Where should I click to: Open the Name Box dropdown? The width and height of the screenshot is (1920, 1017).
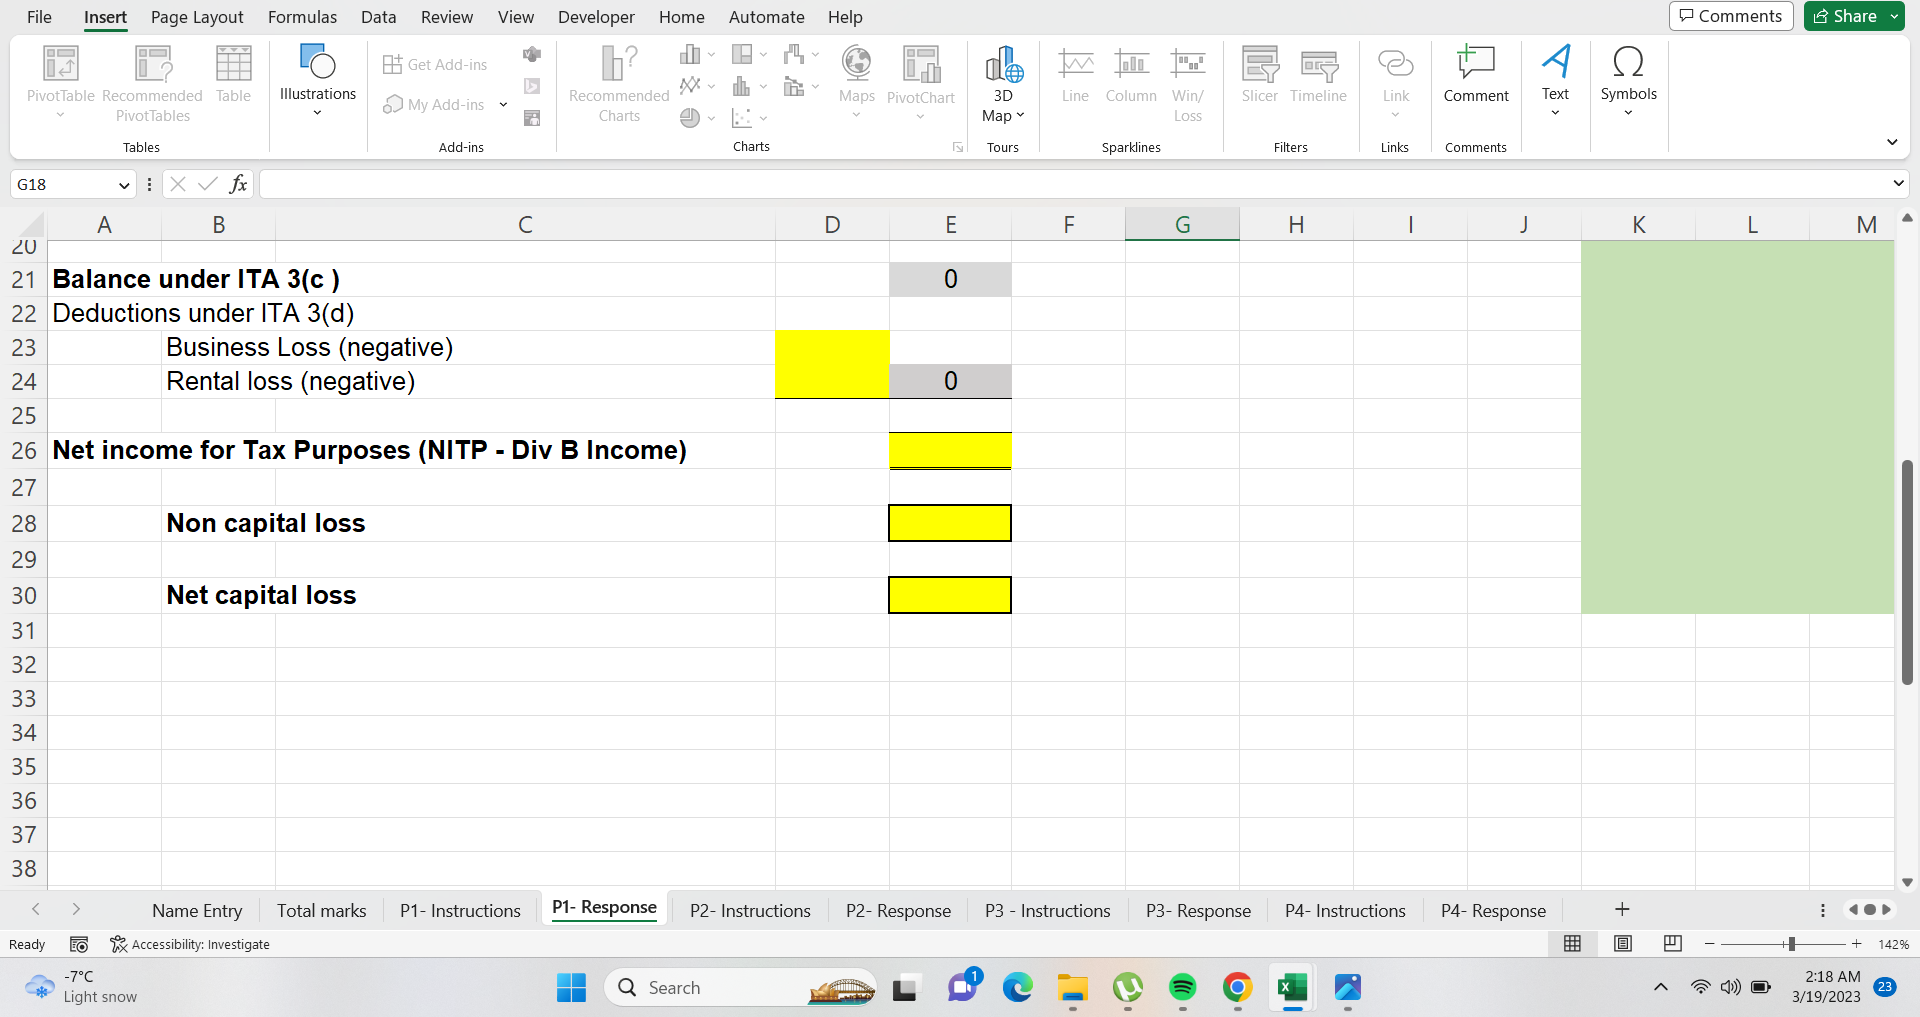[122, 184]
